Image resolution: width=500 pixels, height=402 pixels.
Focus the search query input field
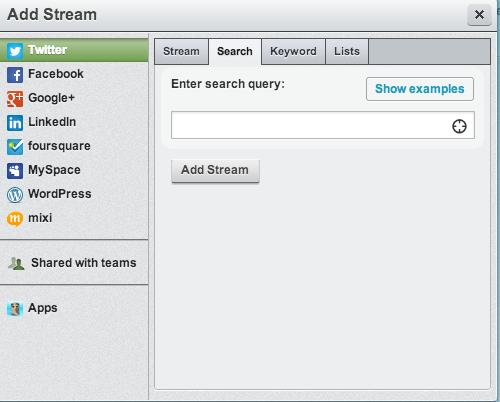tap(323, 125)
